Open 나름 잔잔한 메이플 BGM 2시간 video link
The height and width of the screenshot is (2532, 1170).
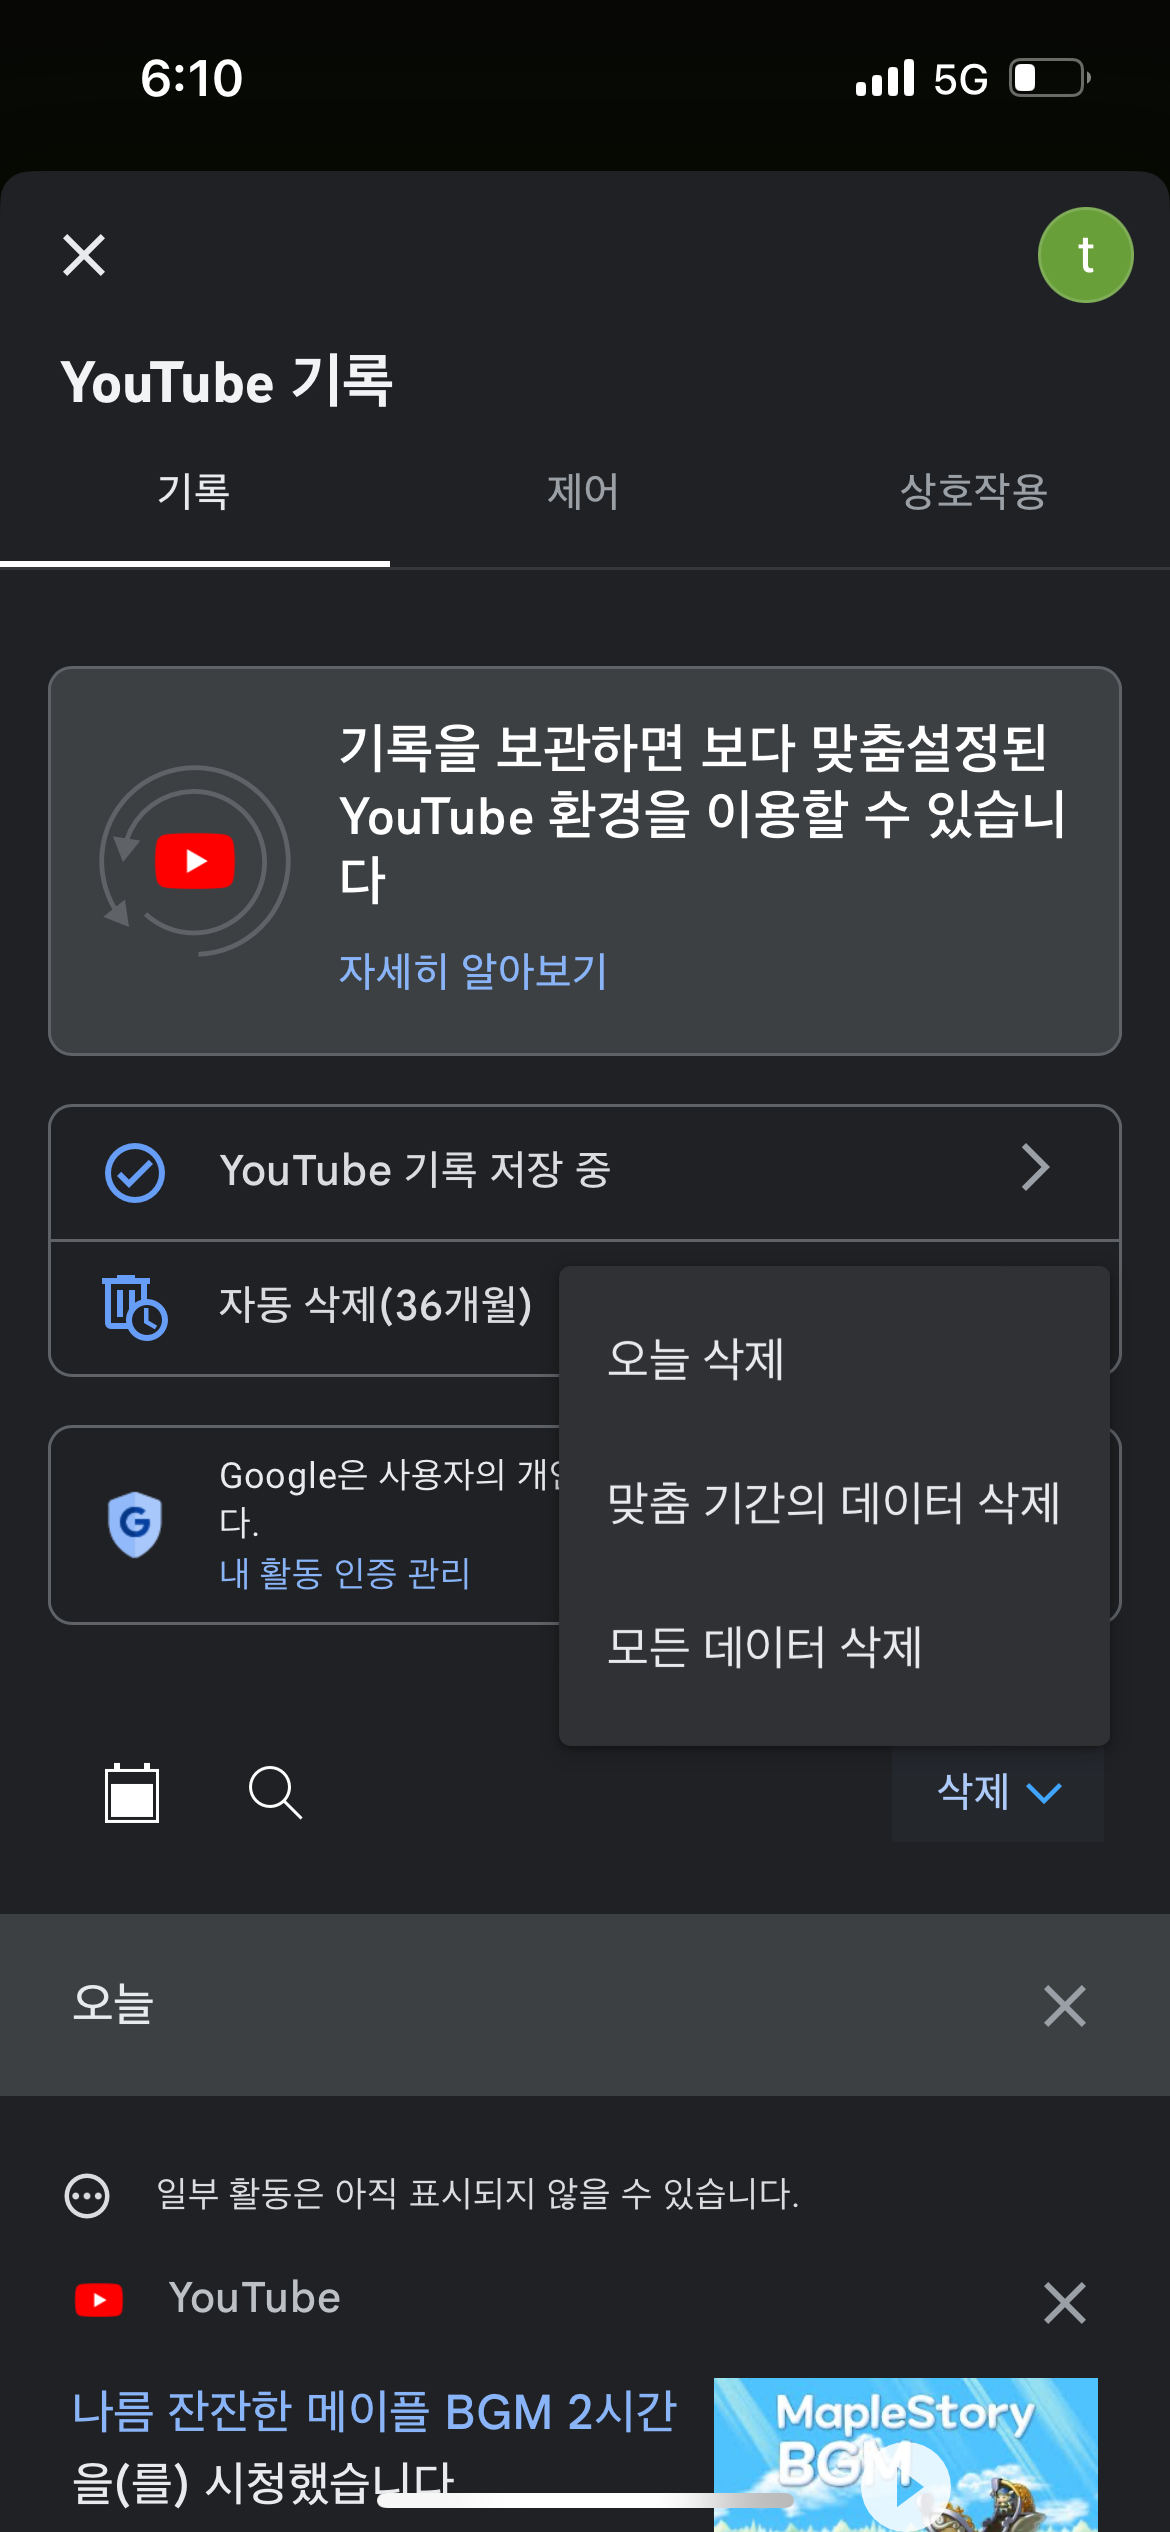click(375, 2411)
